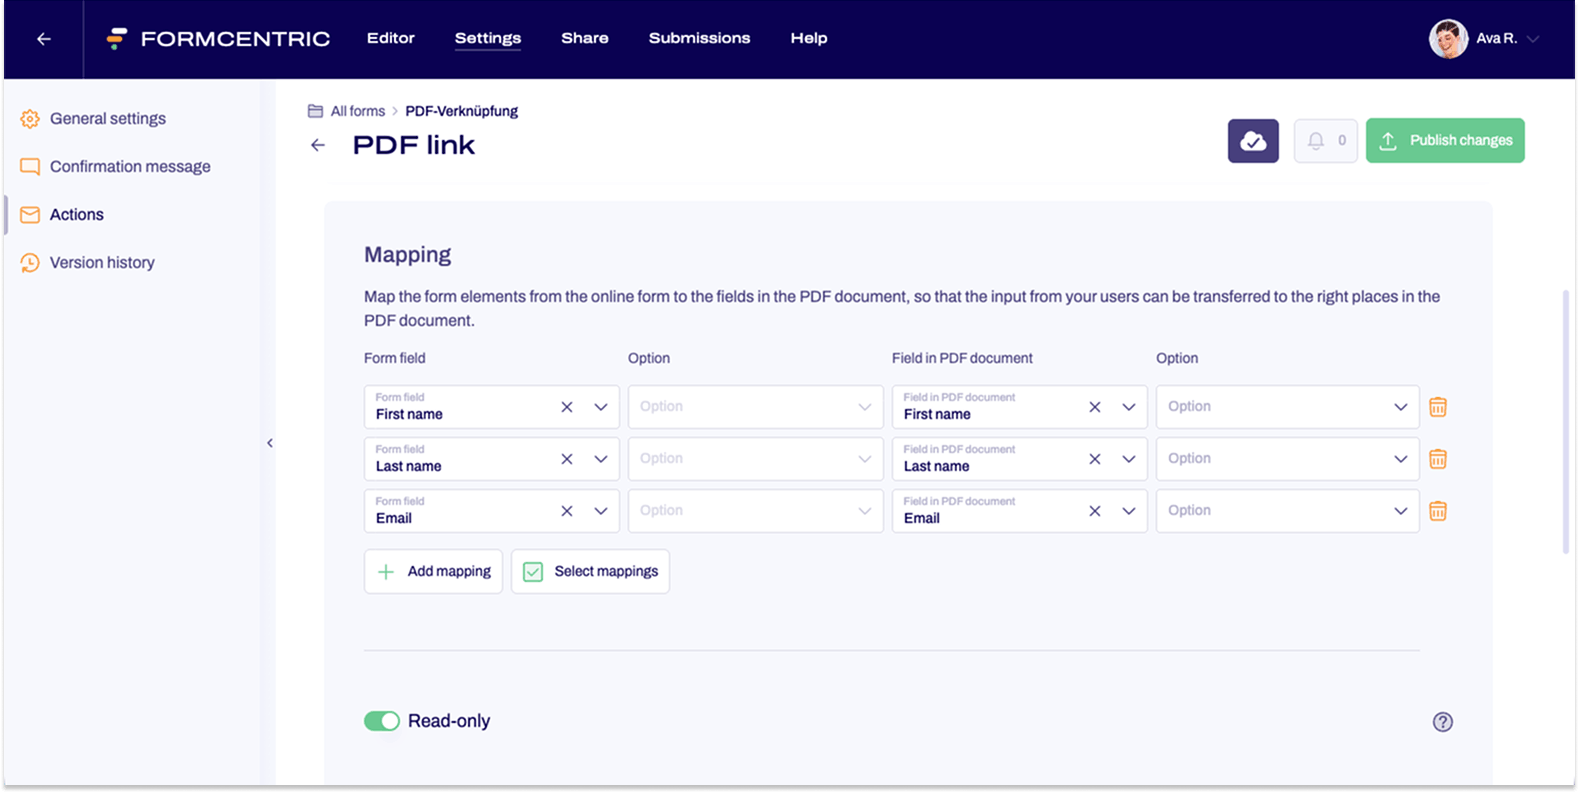
Task: Switch to the Settings tab
Action: 488,38
